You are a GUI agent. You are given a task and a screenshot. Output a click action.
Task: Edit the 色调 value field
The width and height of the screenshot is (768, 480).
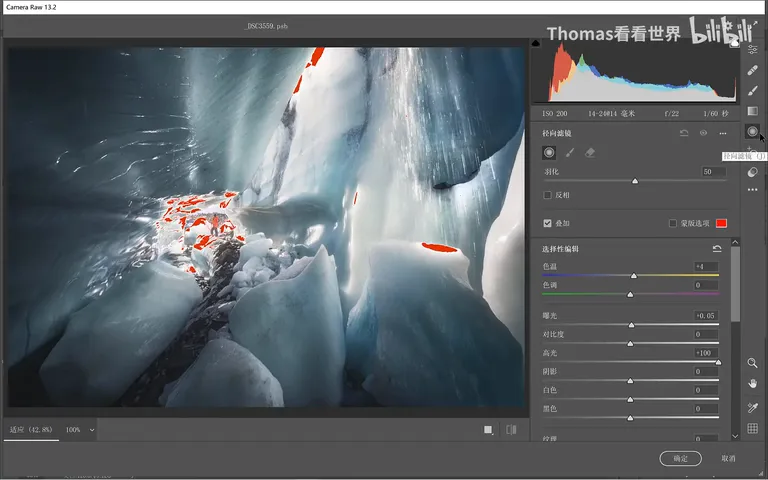[x=706, y=285]
